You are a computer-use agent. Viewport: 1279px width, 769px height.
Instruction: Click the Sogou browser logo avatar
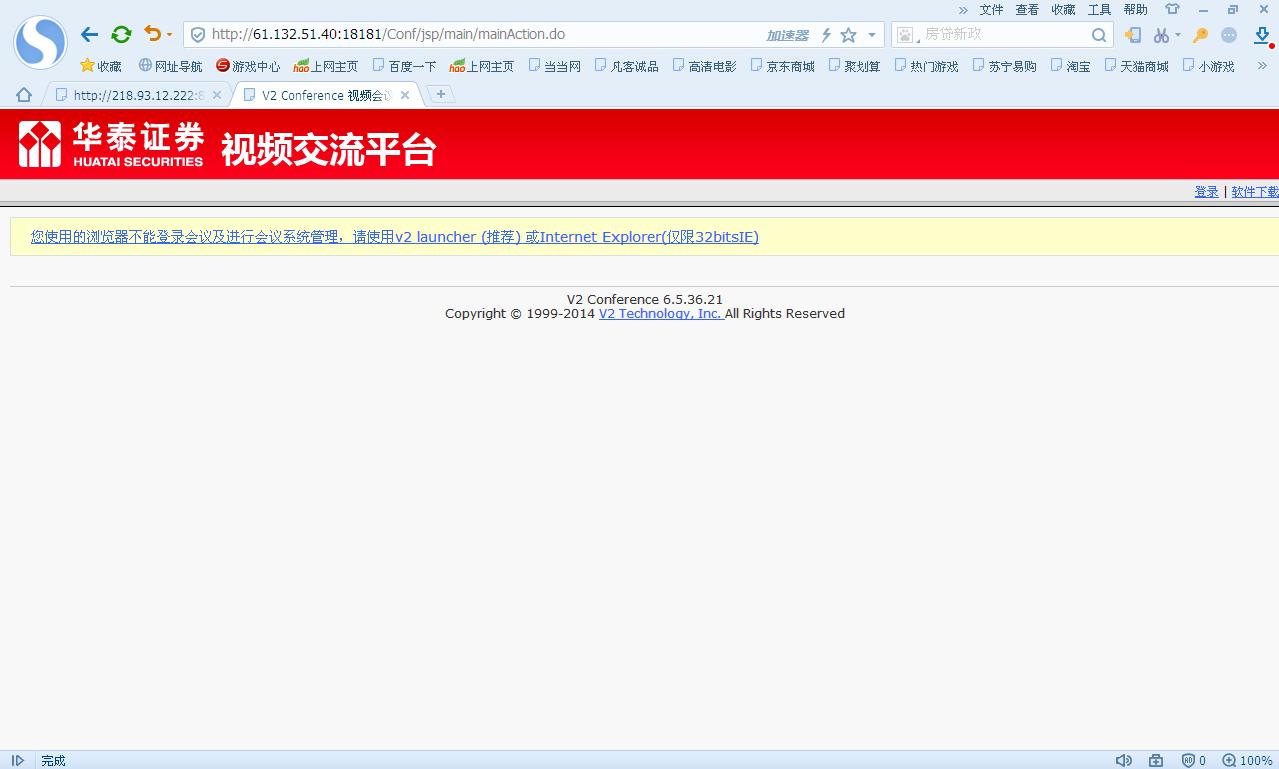(x=40, y=42)
